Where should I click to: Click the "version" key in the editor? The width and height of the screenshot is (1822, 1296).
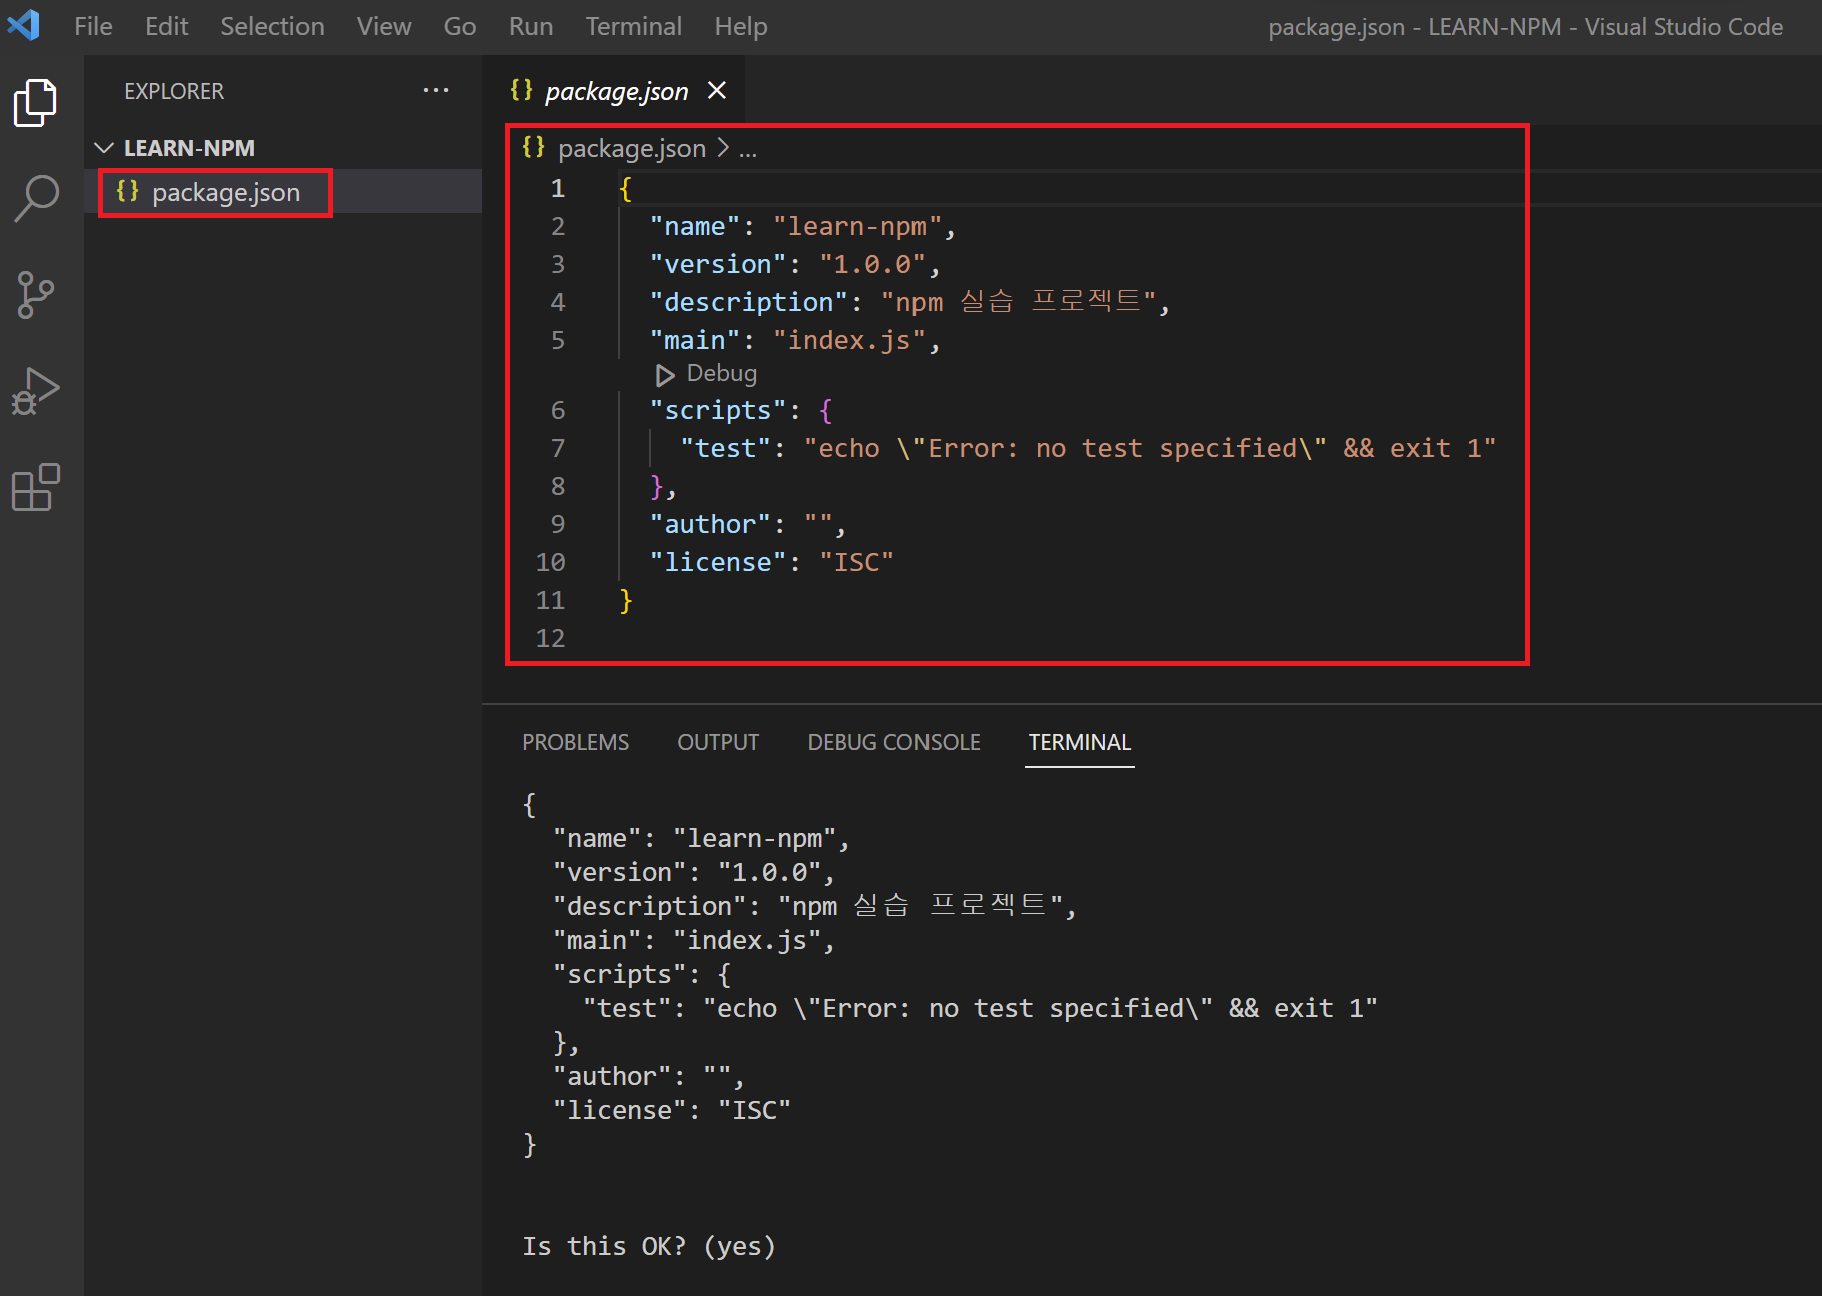pyautogui.click(x=718, y=265)
